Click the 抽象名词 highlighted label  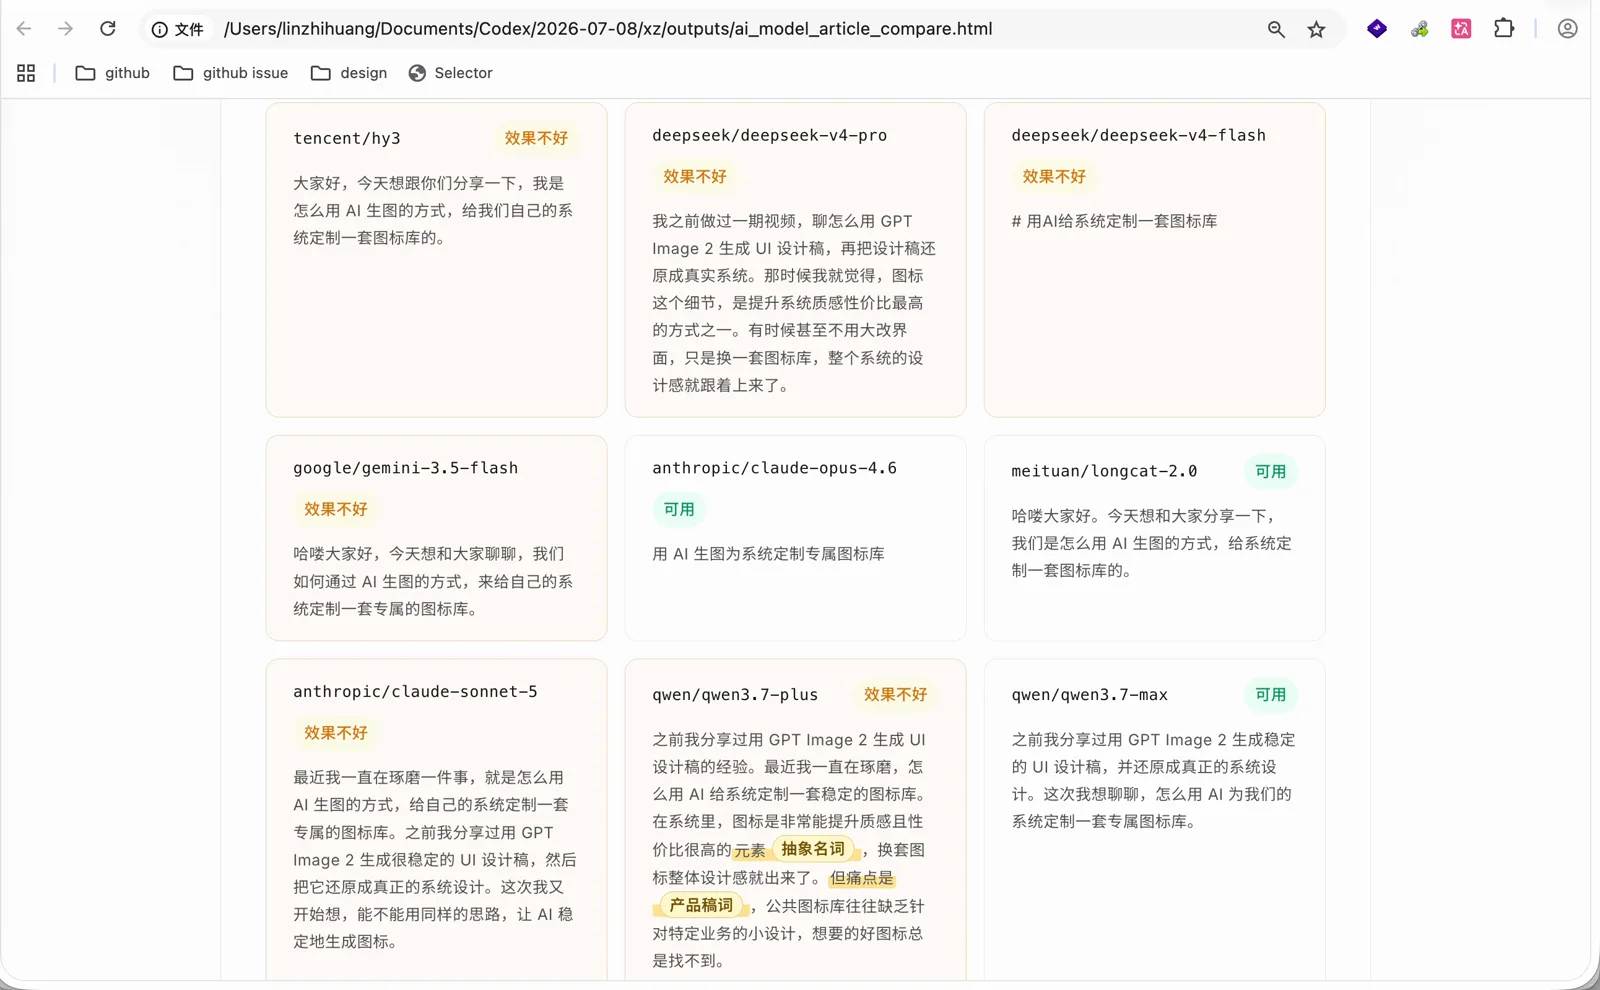(813, 849)
